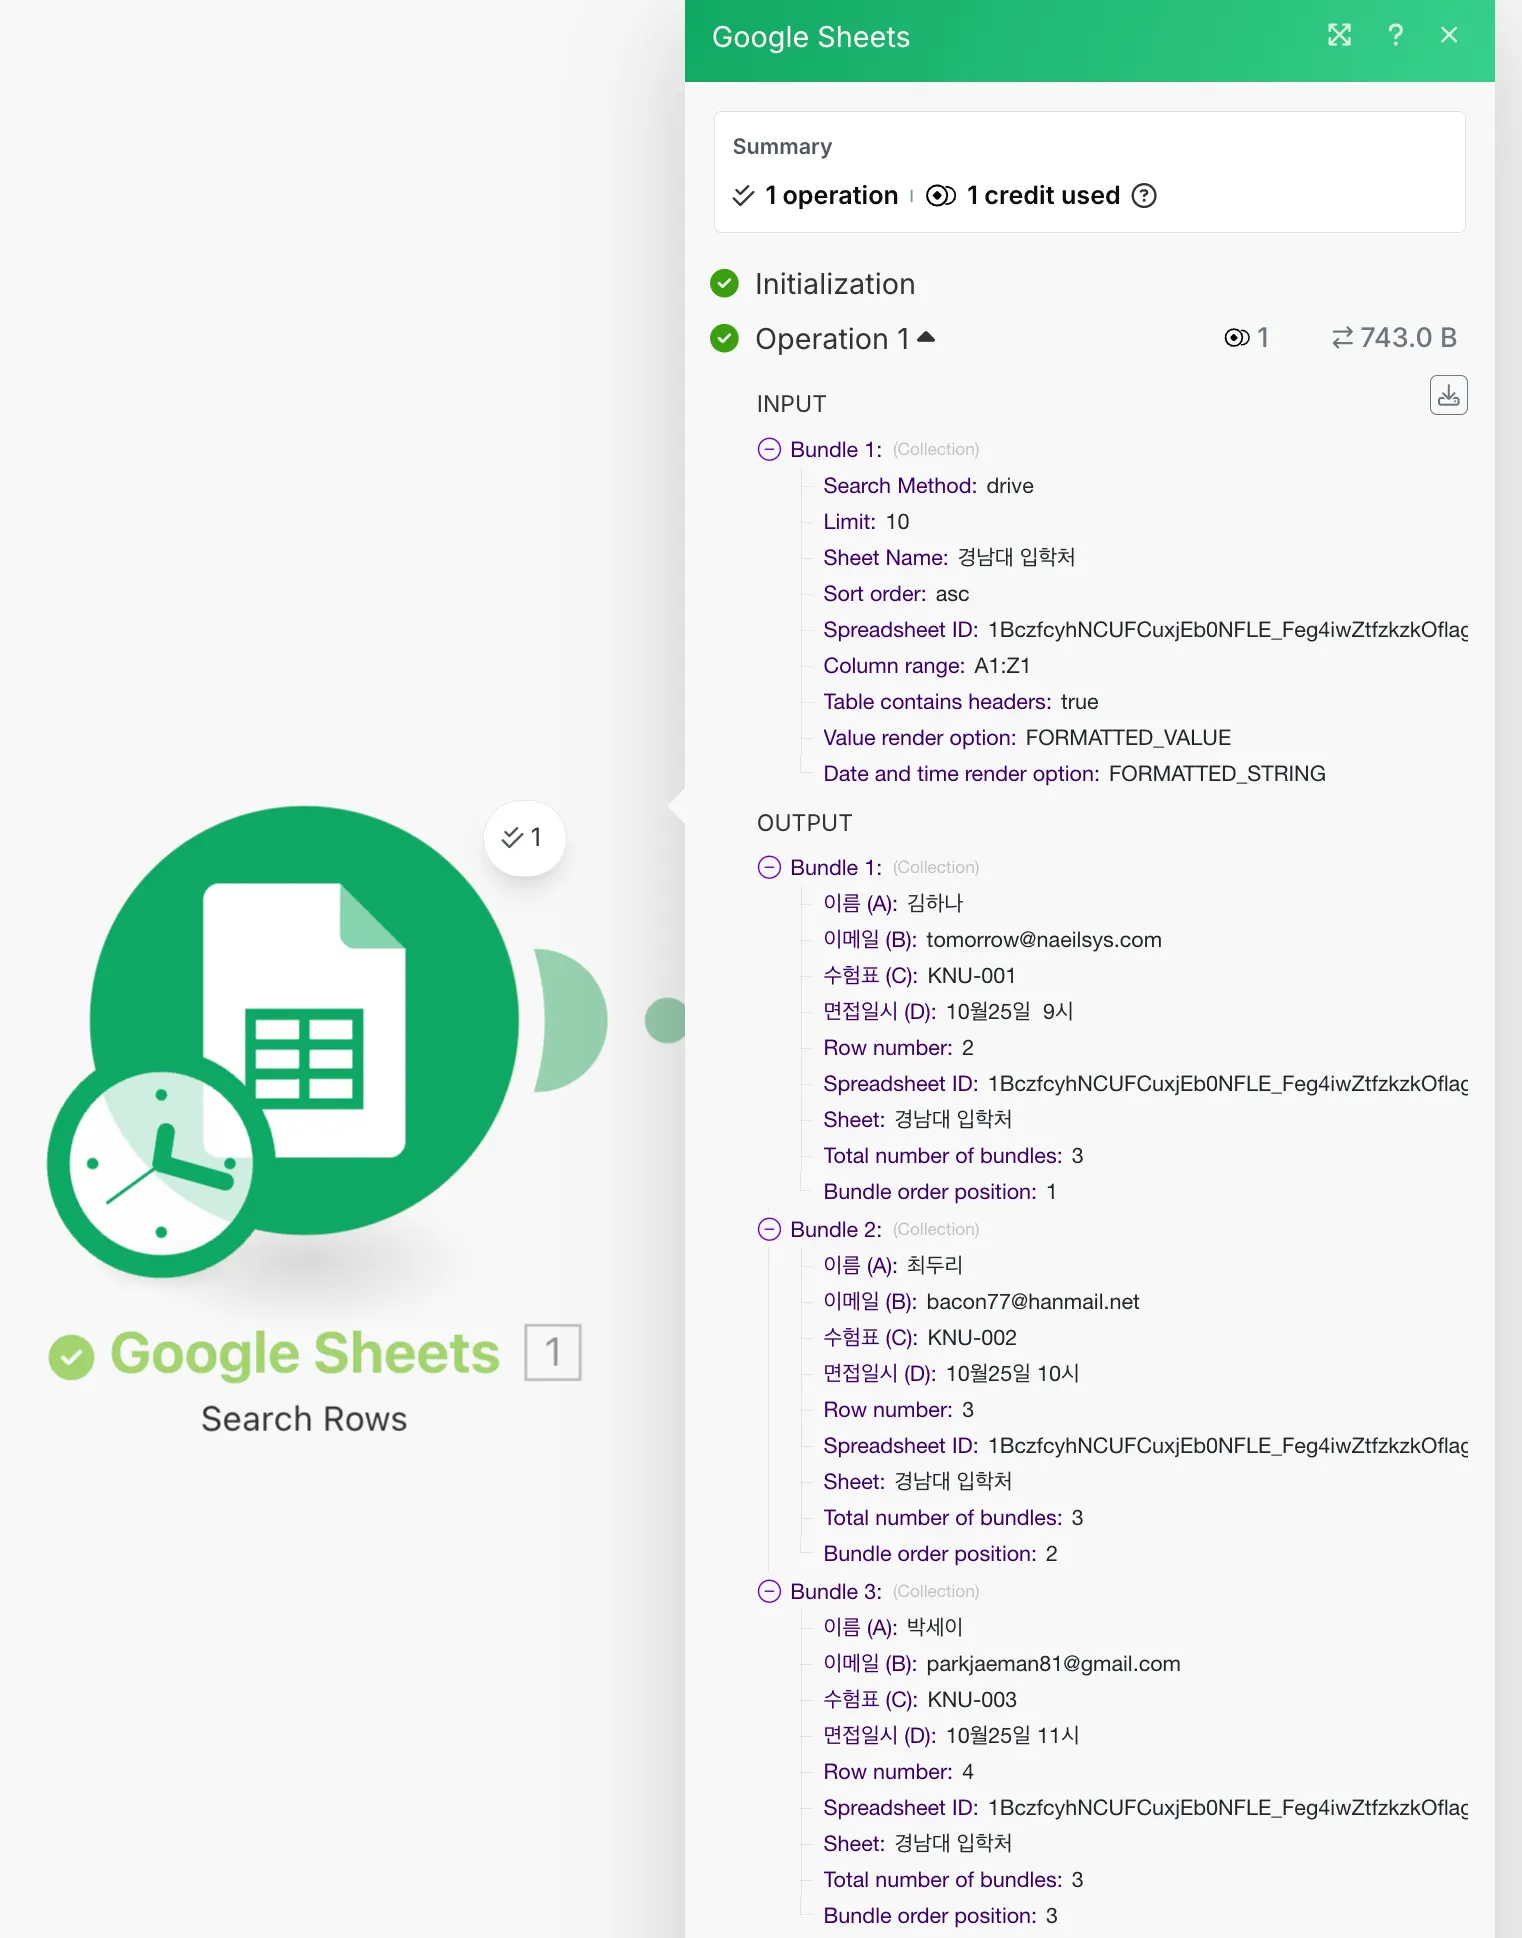This screenshot has height=1938, width=1522.
Task: Click the 743.0 B data transfer size
Action: [x=1408, y=338]
